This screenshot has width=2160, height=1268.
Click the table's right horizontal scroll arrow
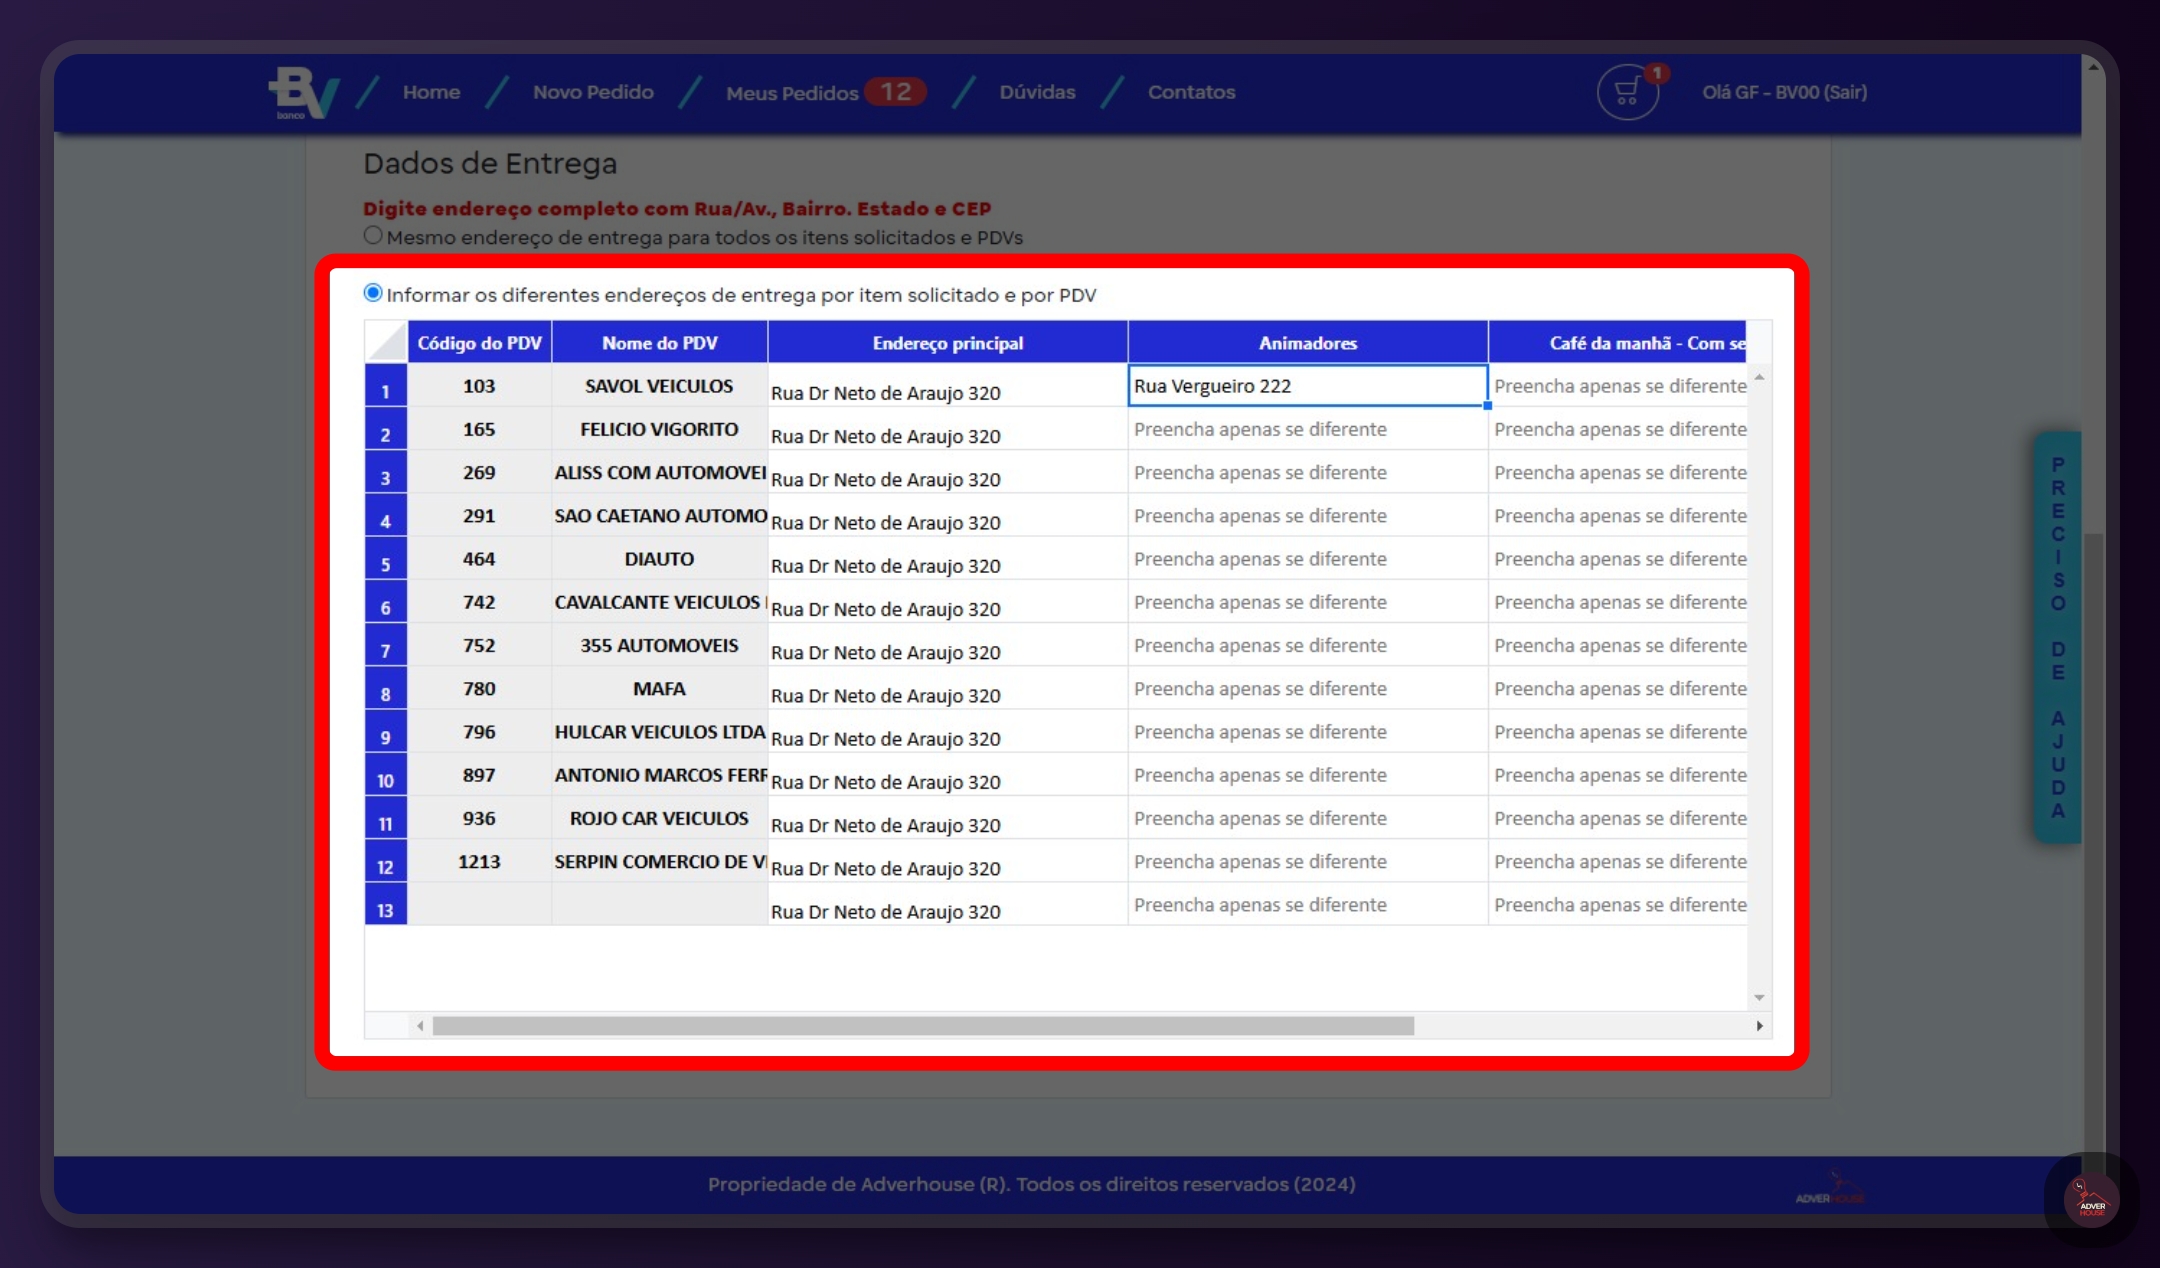coord(1760,1026)
